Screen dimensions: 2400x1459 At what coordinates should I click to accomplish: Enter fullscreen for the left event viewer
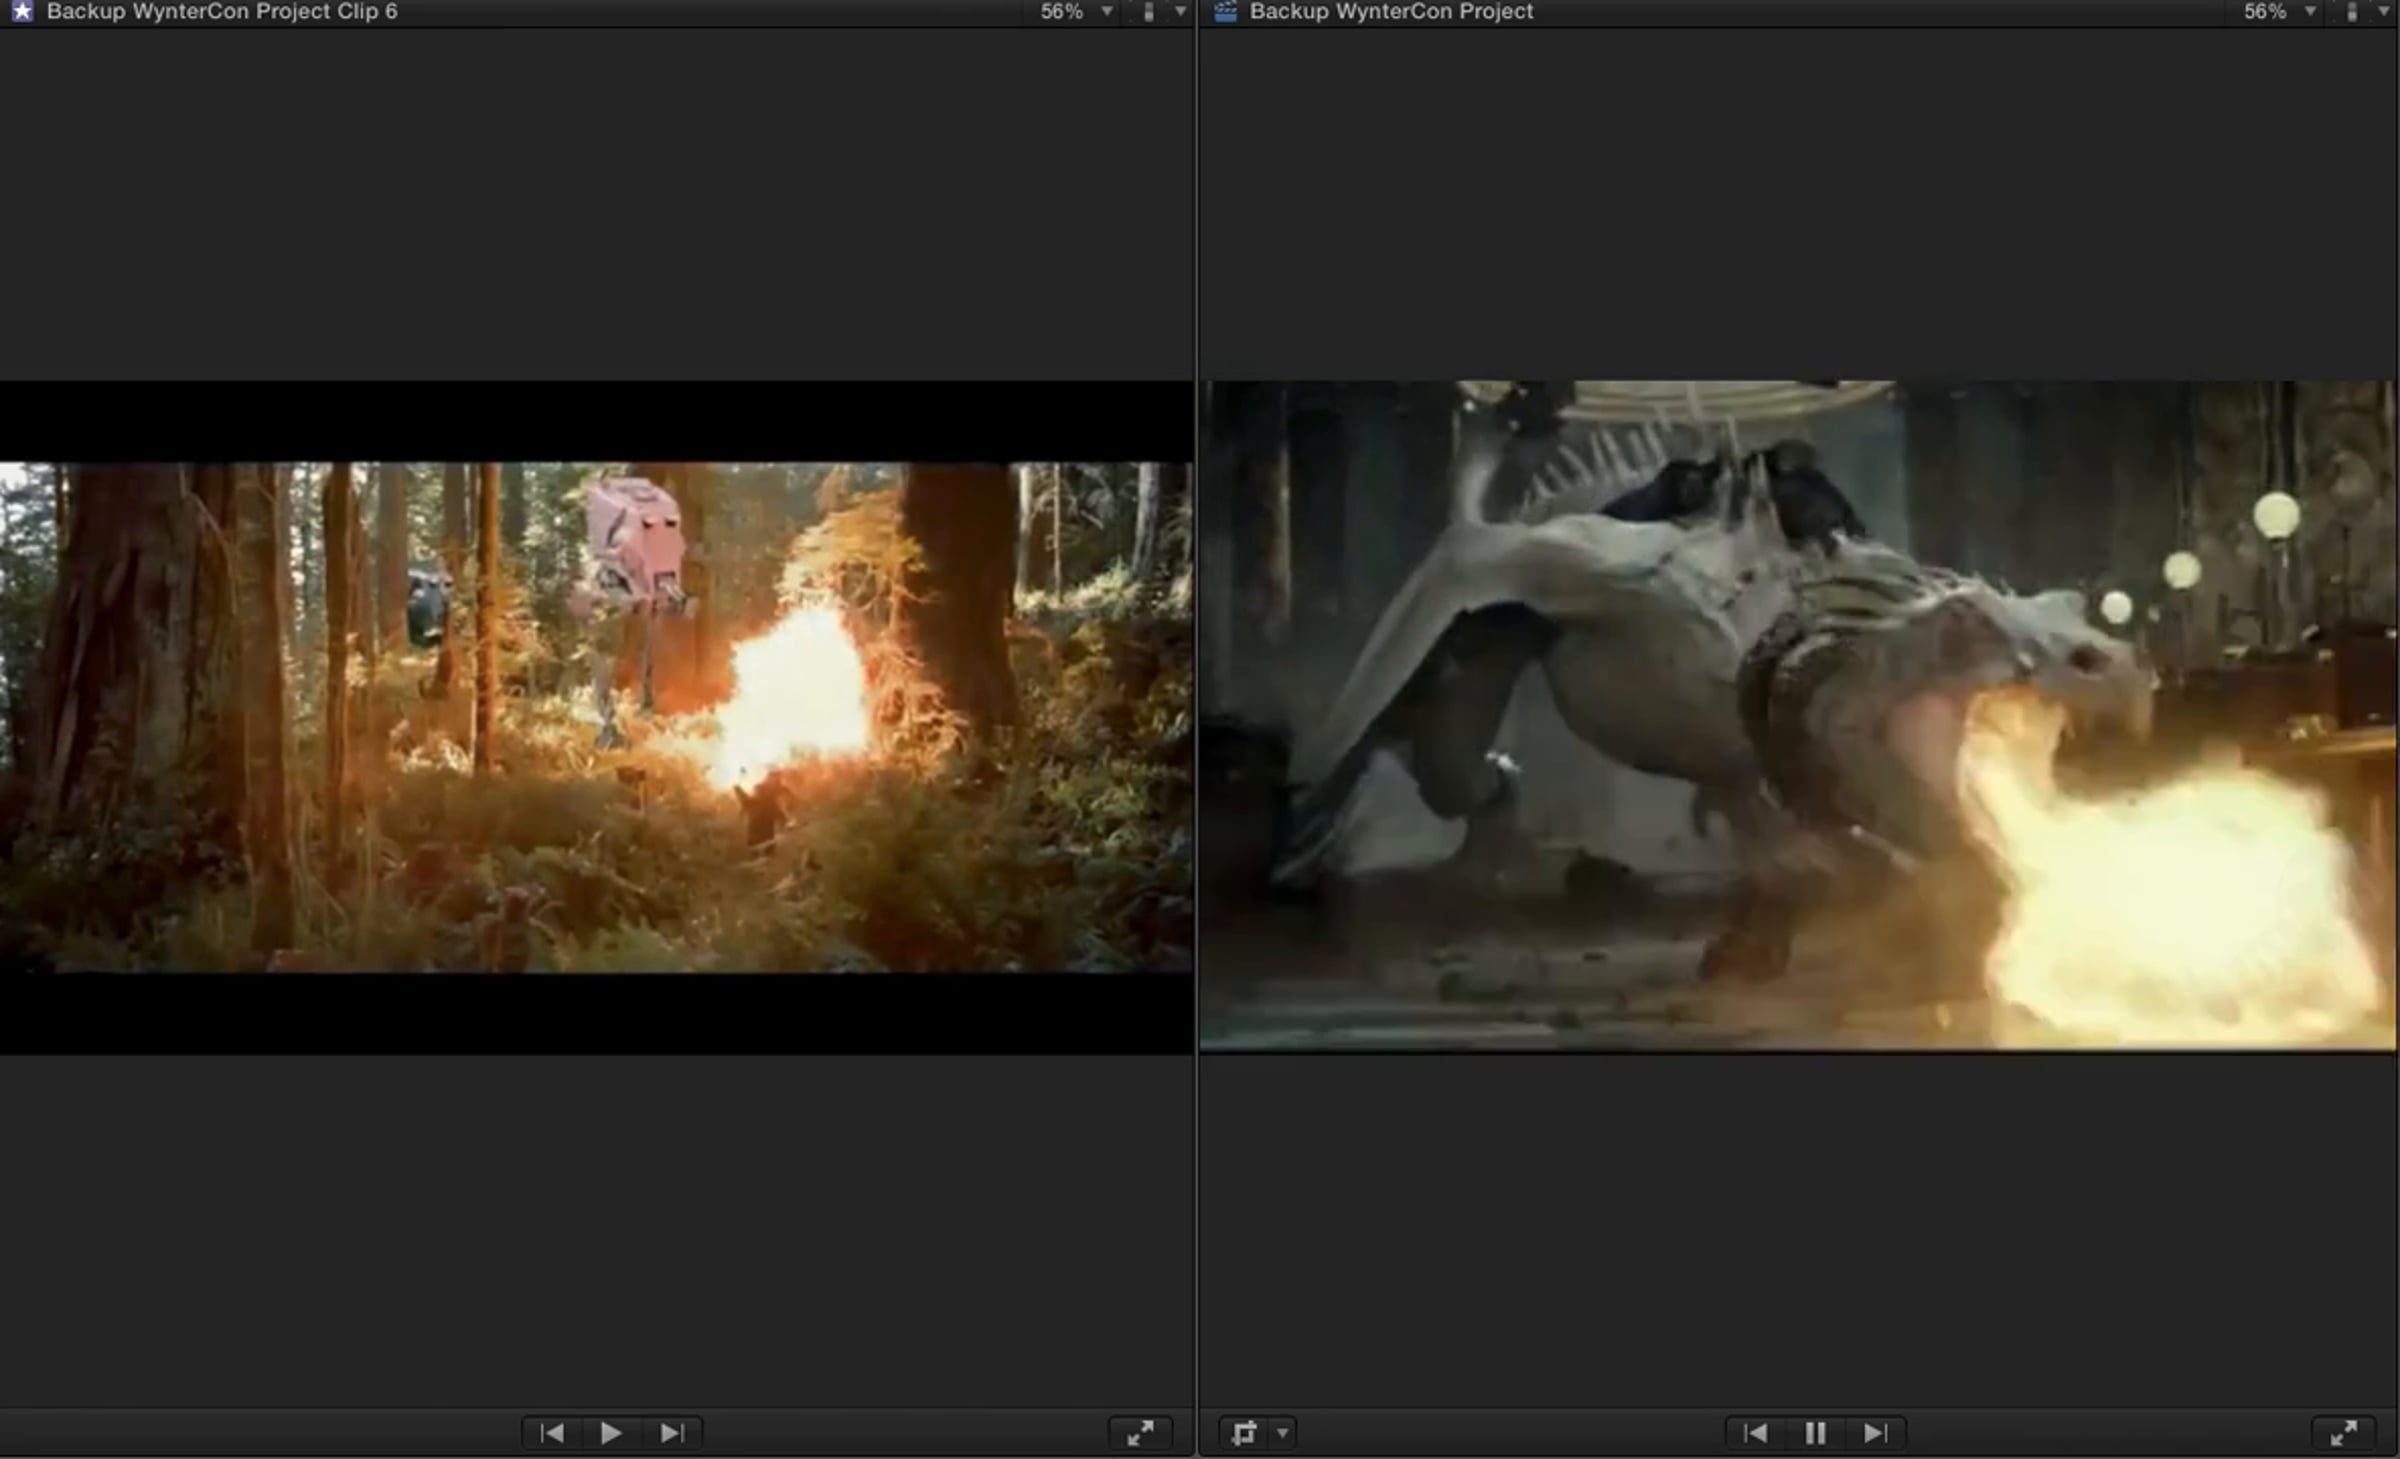point(1140,1433)
